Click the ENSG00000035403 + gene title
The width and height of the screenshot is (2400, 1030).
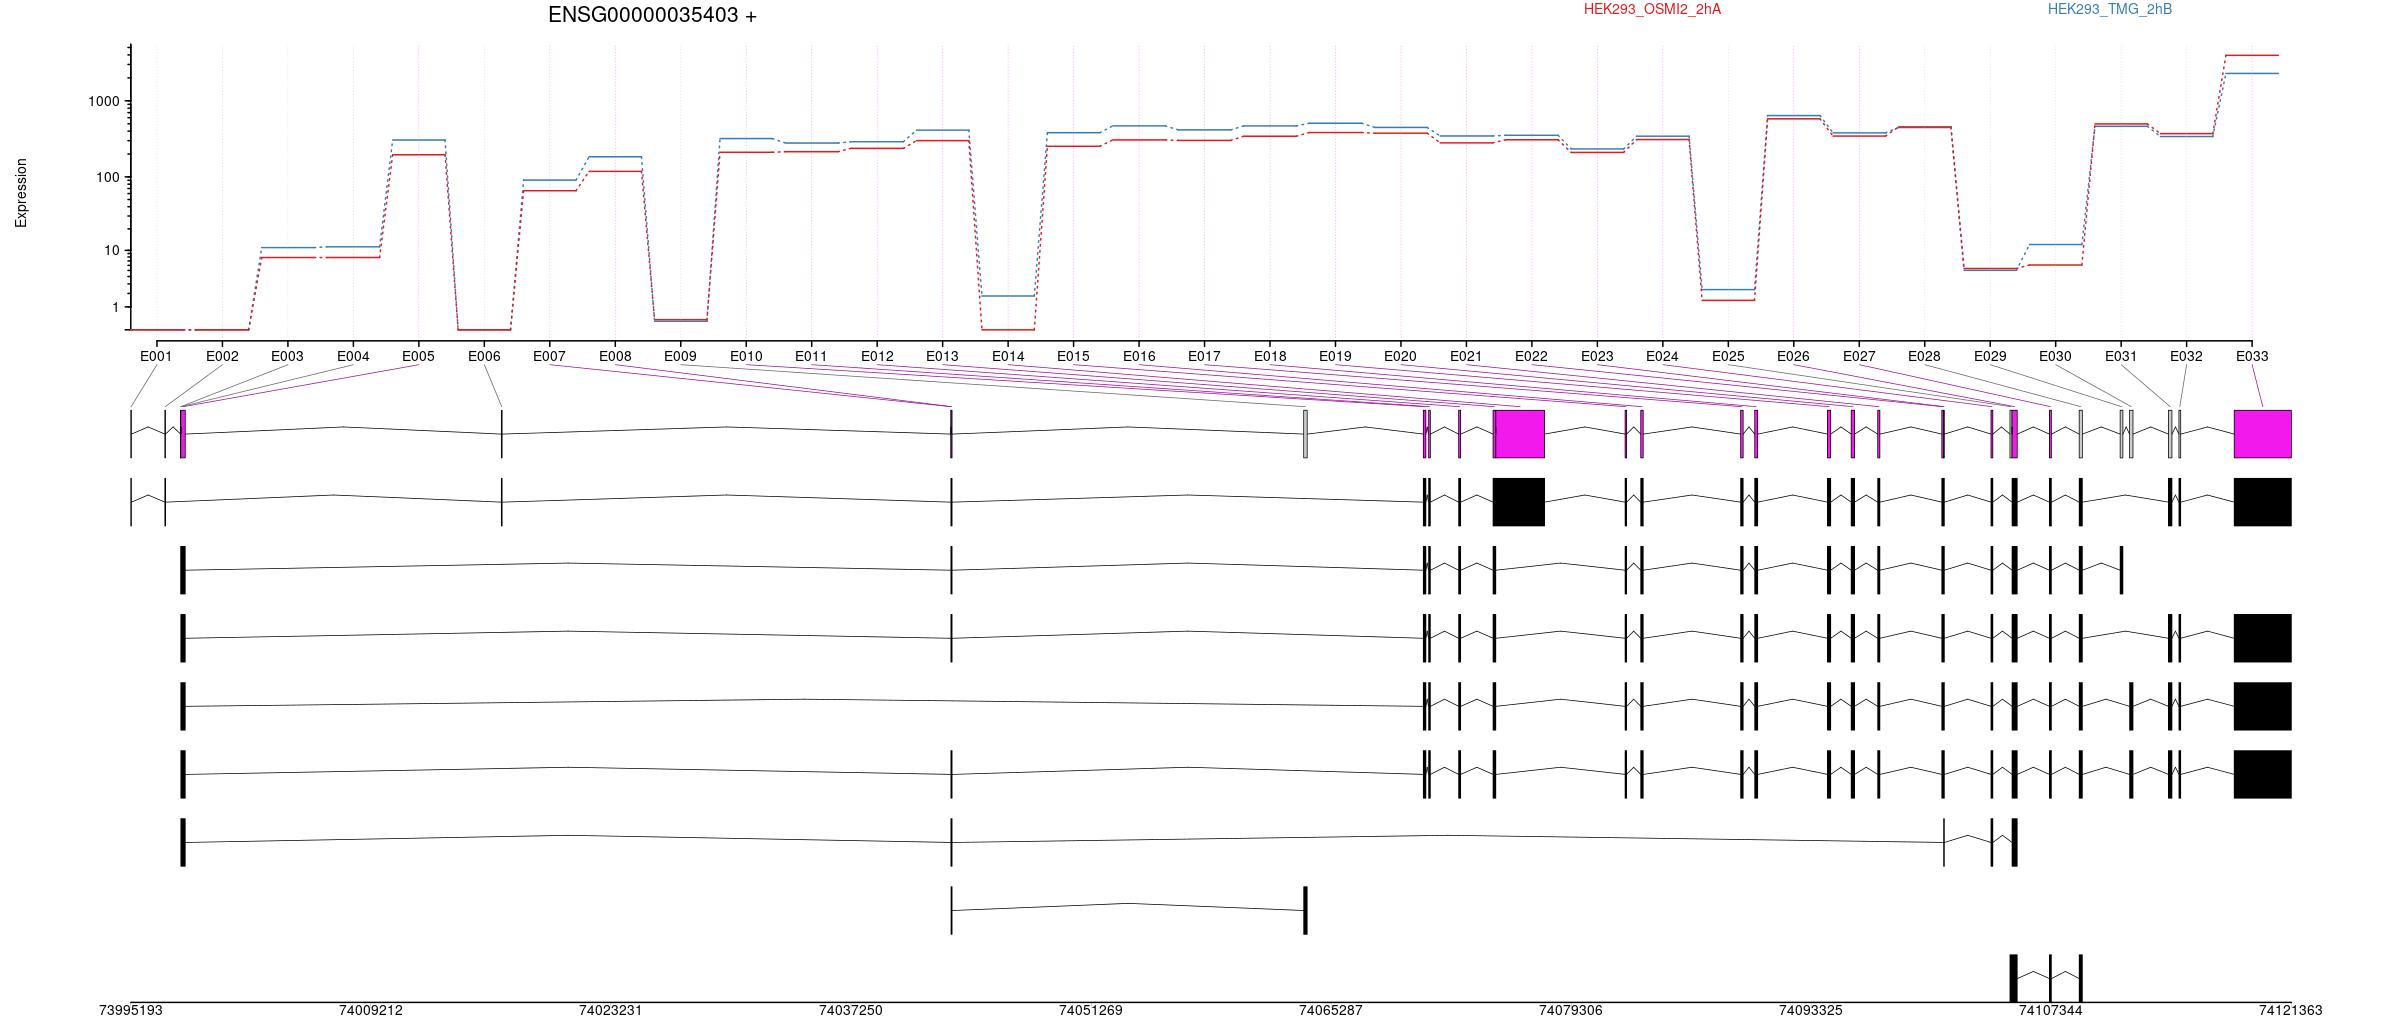pyautogui.click(x=652, y=15)
